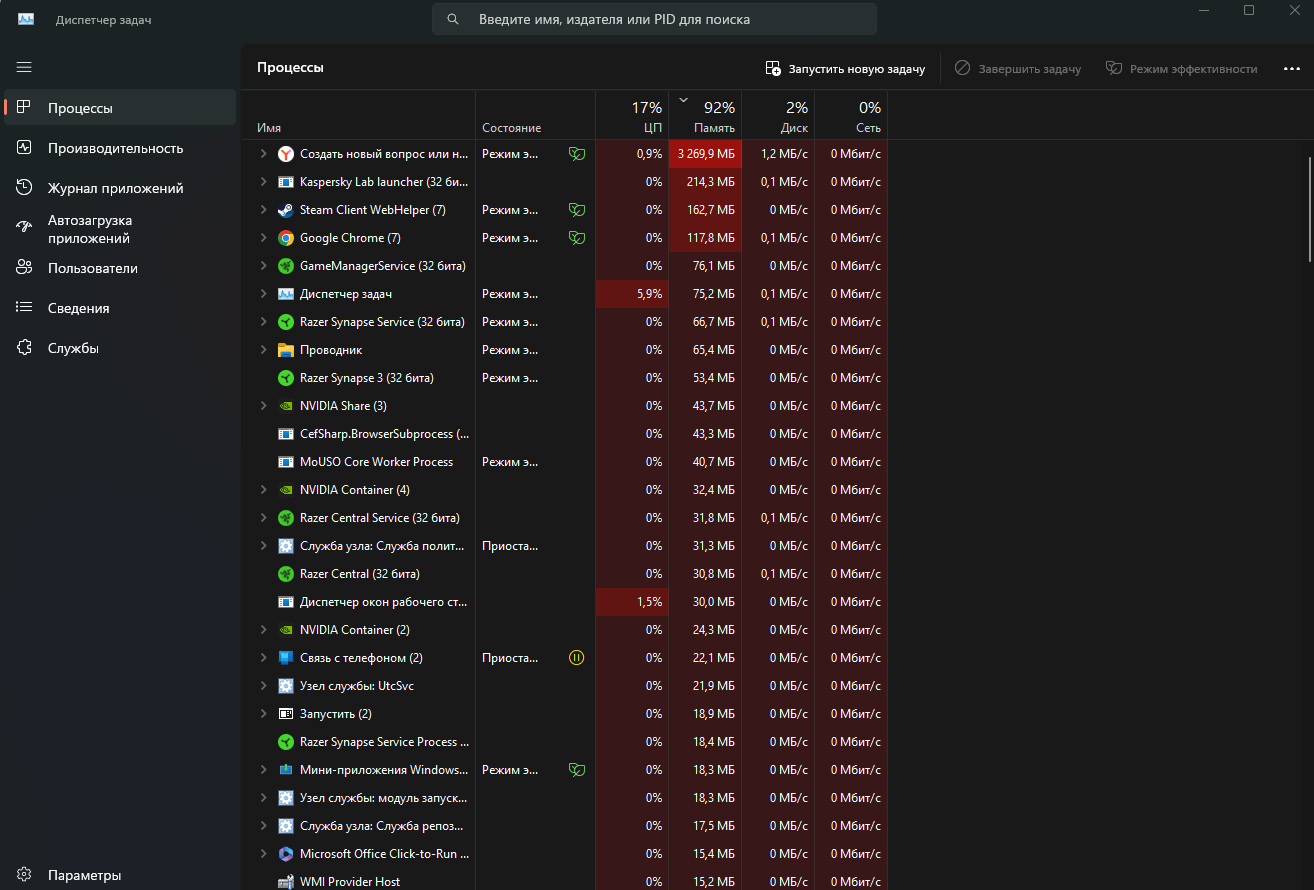
Task: Click the efficiency leaf for Google Chrome row
Action: tap(576, 238)
